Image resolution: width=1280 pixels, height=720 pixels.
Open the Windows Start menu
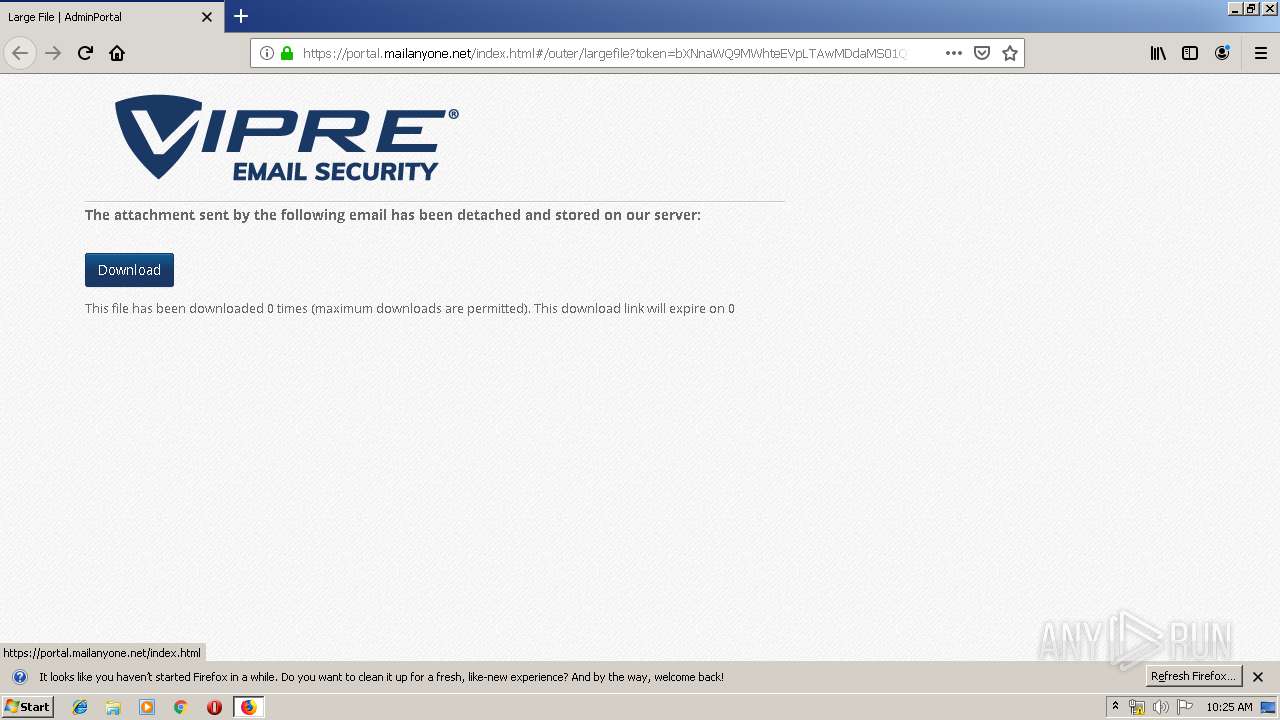click(27, 707)
